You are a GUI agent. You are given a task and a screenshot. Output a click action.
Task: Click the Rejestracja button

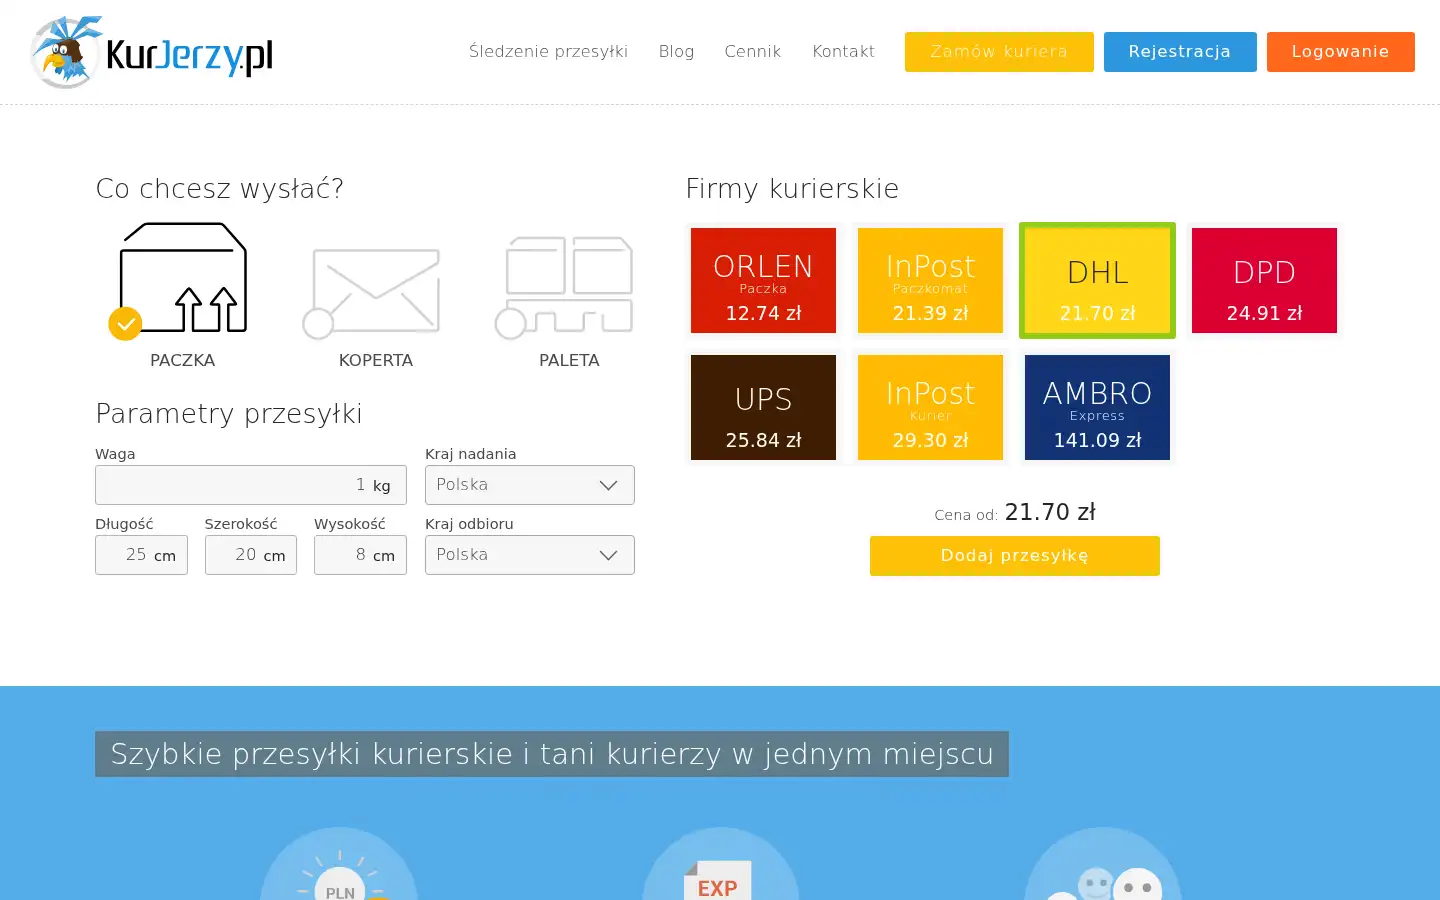1180,52
